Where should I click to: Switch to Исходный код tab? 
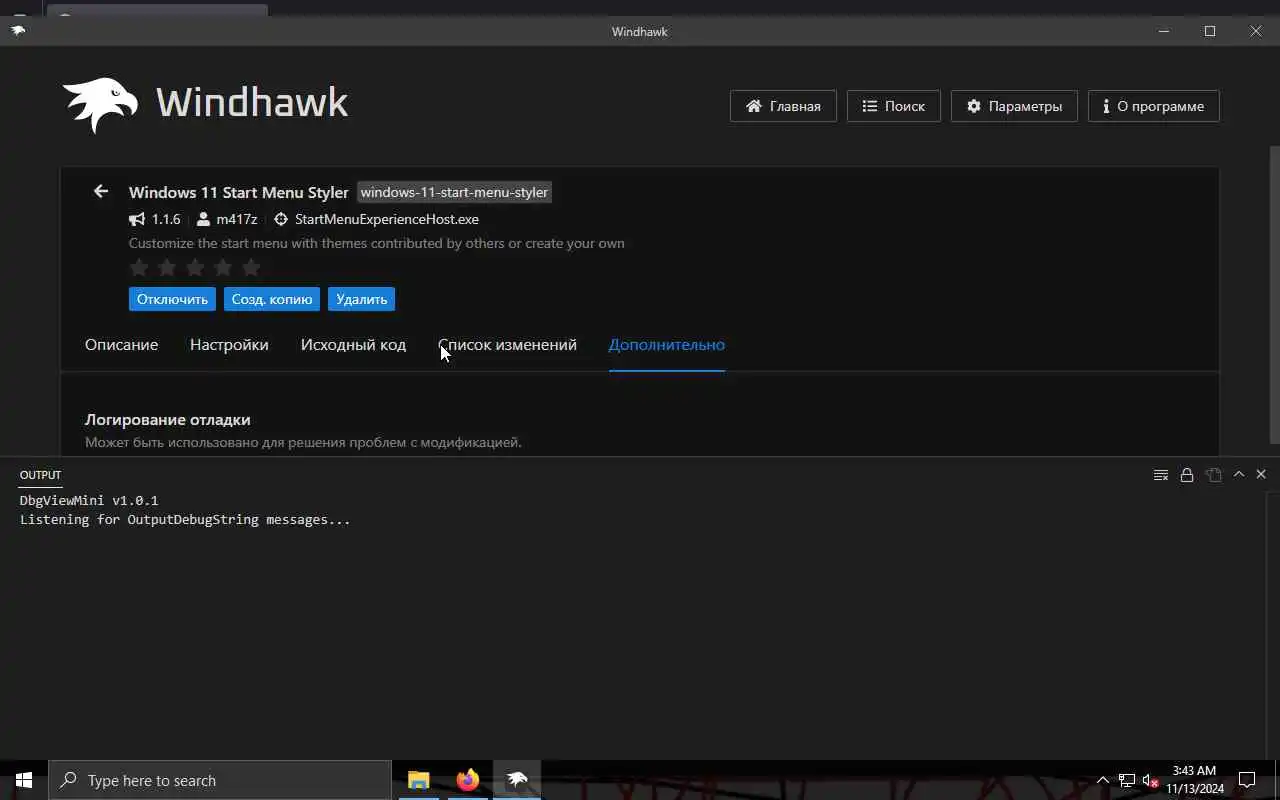coord(353,344)
